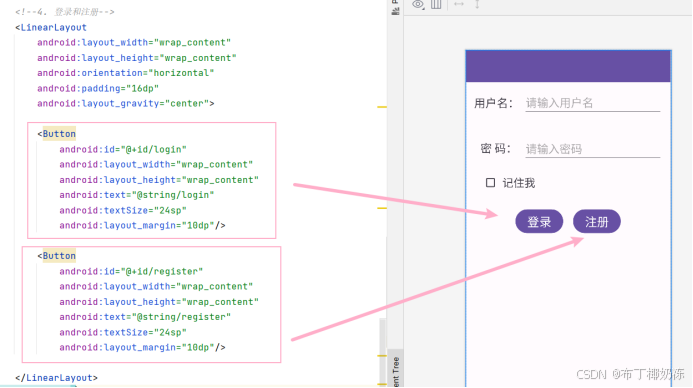Click the text="@string/register" line
693x388 pixels.
145,317
